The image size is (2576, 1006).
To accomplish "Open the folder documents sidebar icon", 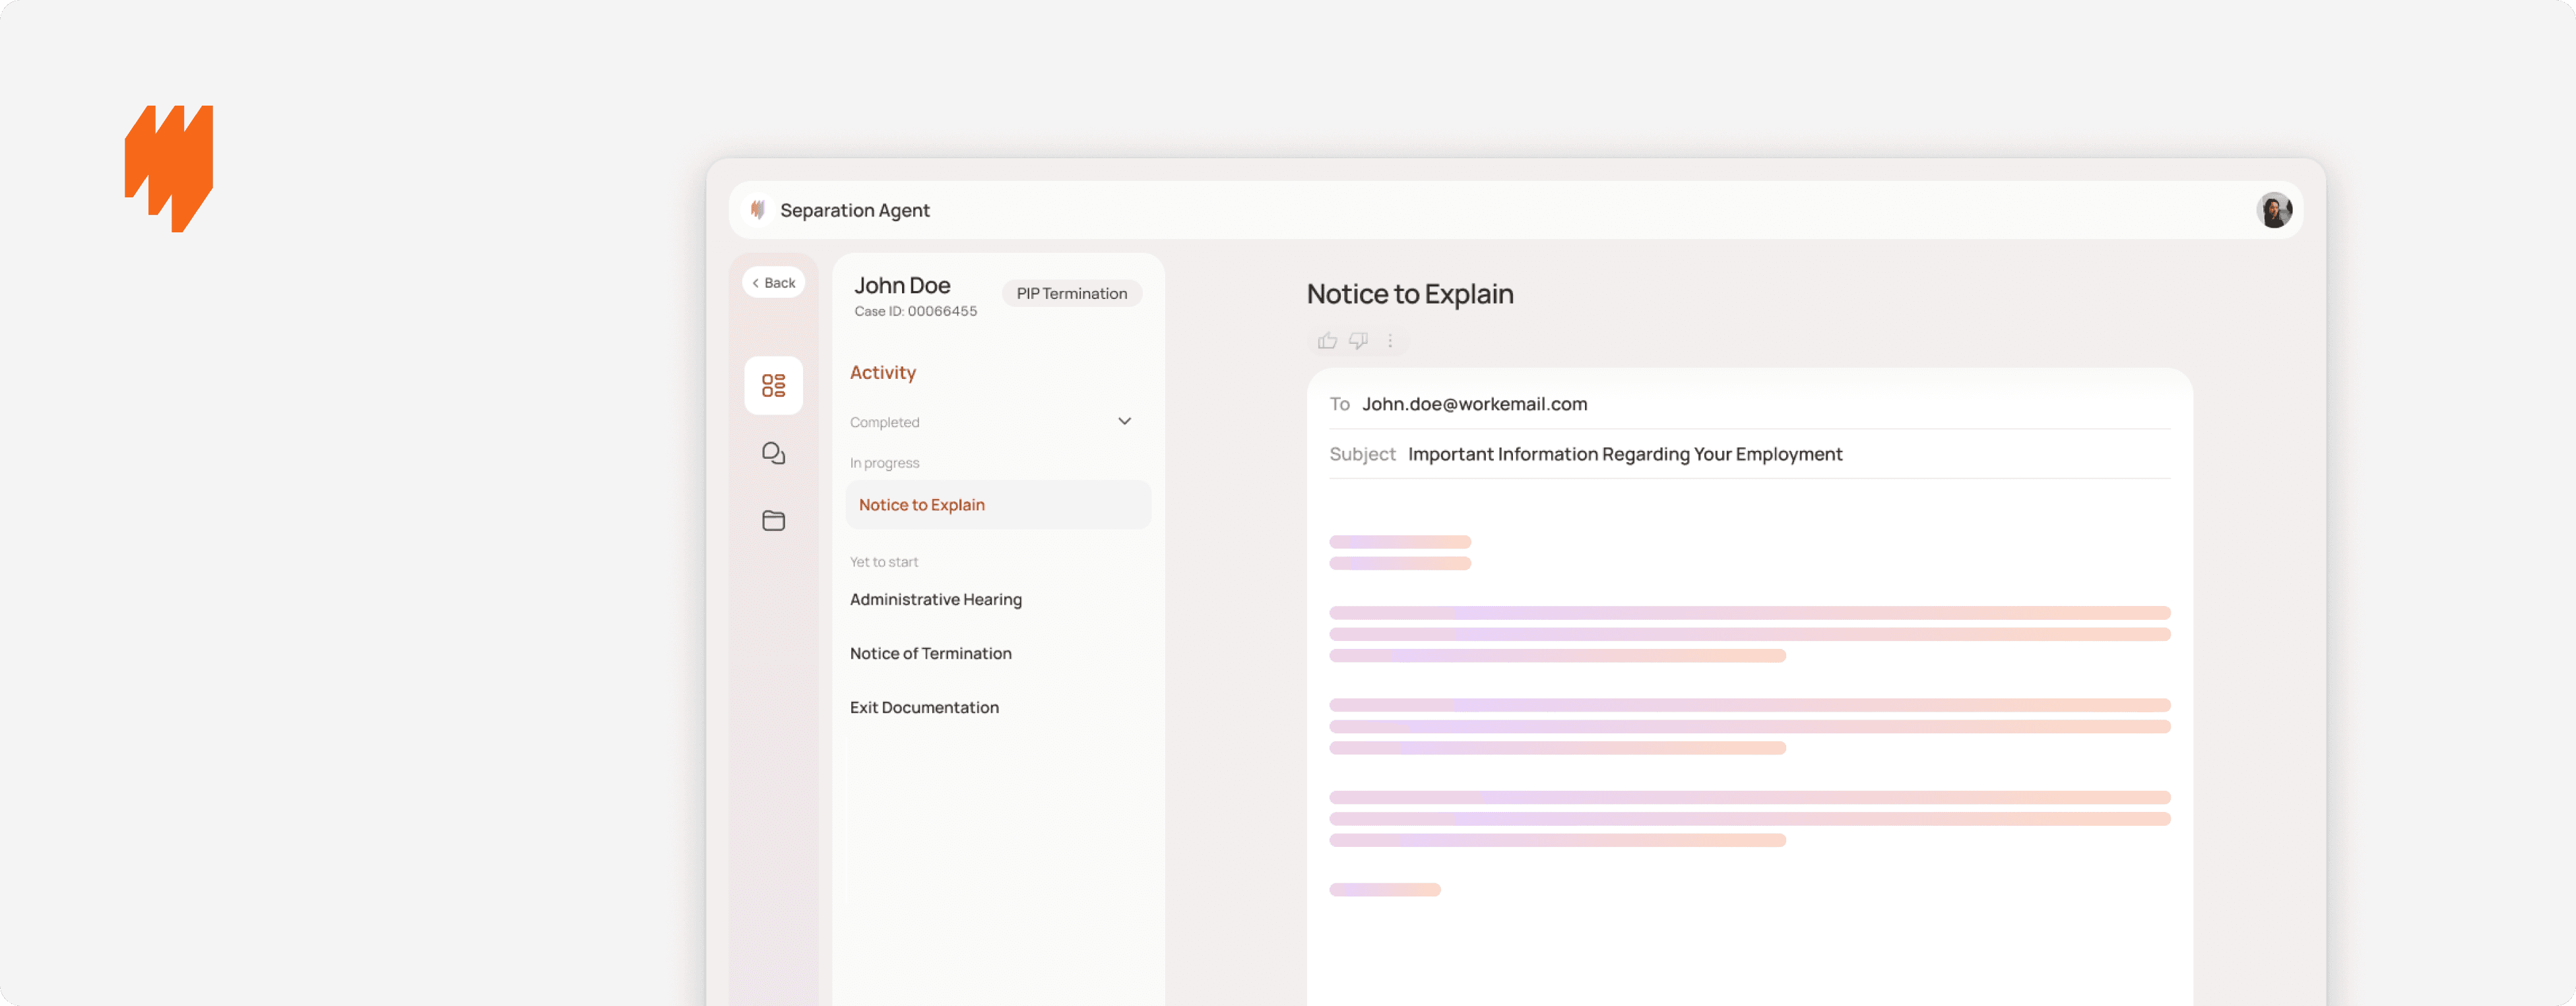I will click(x=773, y=520).
